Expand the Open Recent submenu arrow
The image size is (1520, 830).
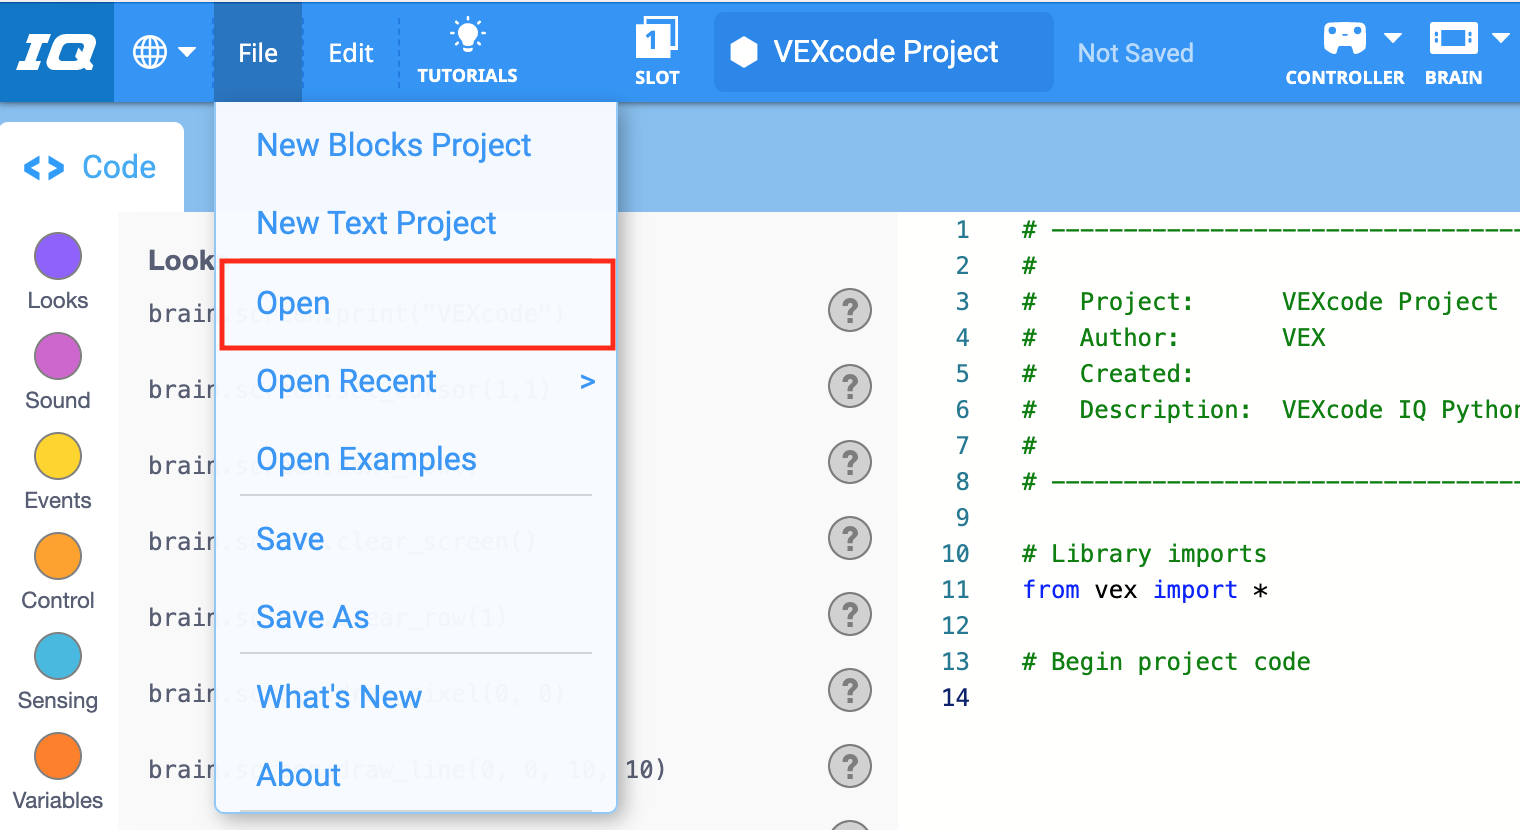pos(588,382)
